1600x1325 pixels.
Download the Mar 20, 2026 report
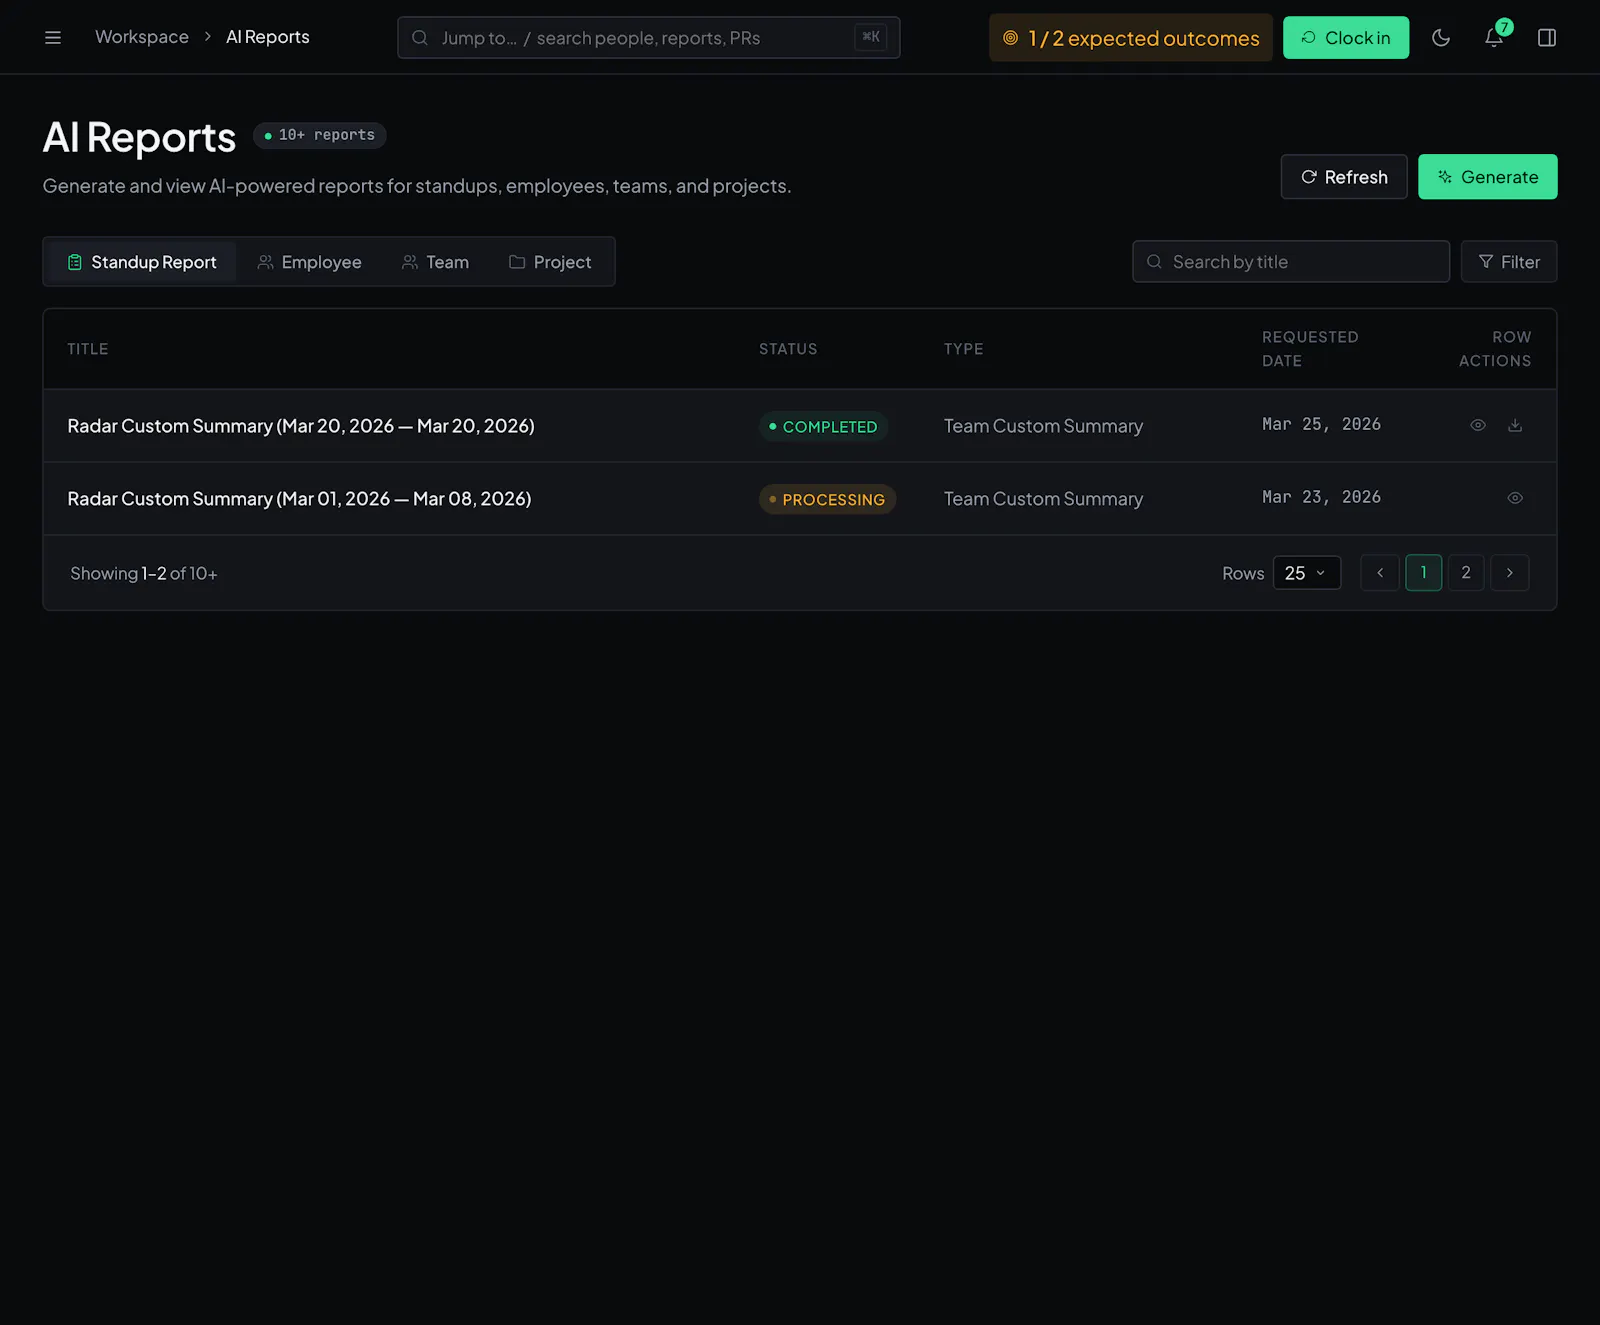(x=1515, y=425)
